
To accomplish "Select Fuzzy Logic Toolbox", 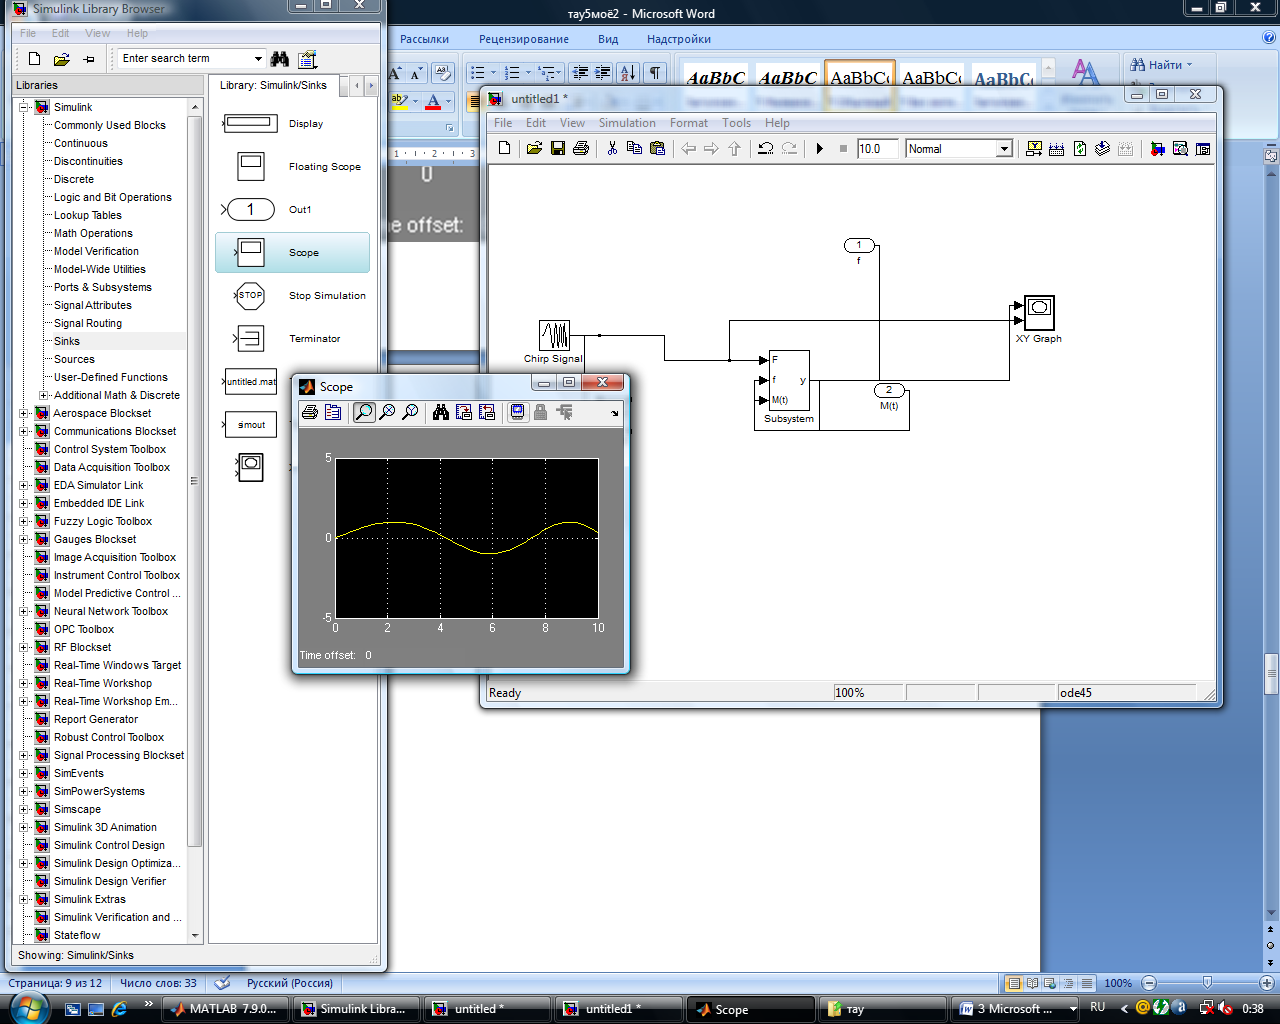I will click(x=103, y=521).
